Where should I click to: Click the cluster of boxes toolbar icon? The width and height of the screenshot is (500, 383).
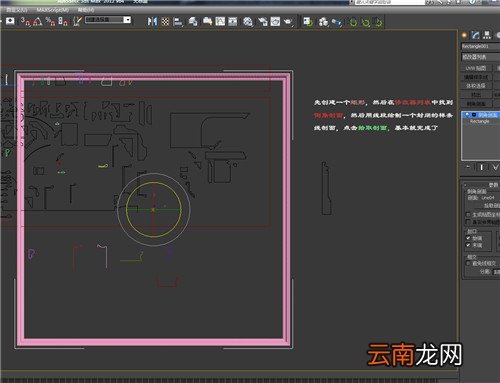(x=323, y=22)
